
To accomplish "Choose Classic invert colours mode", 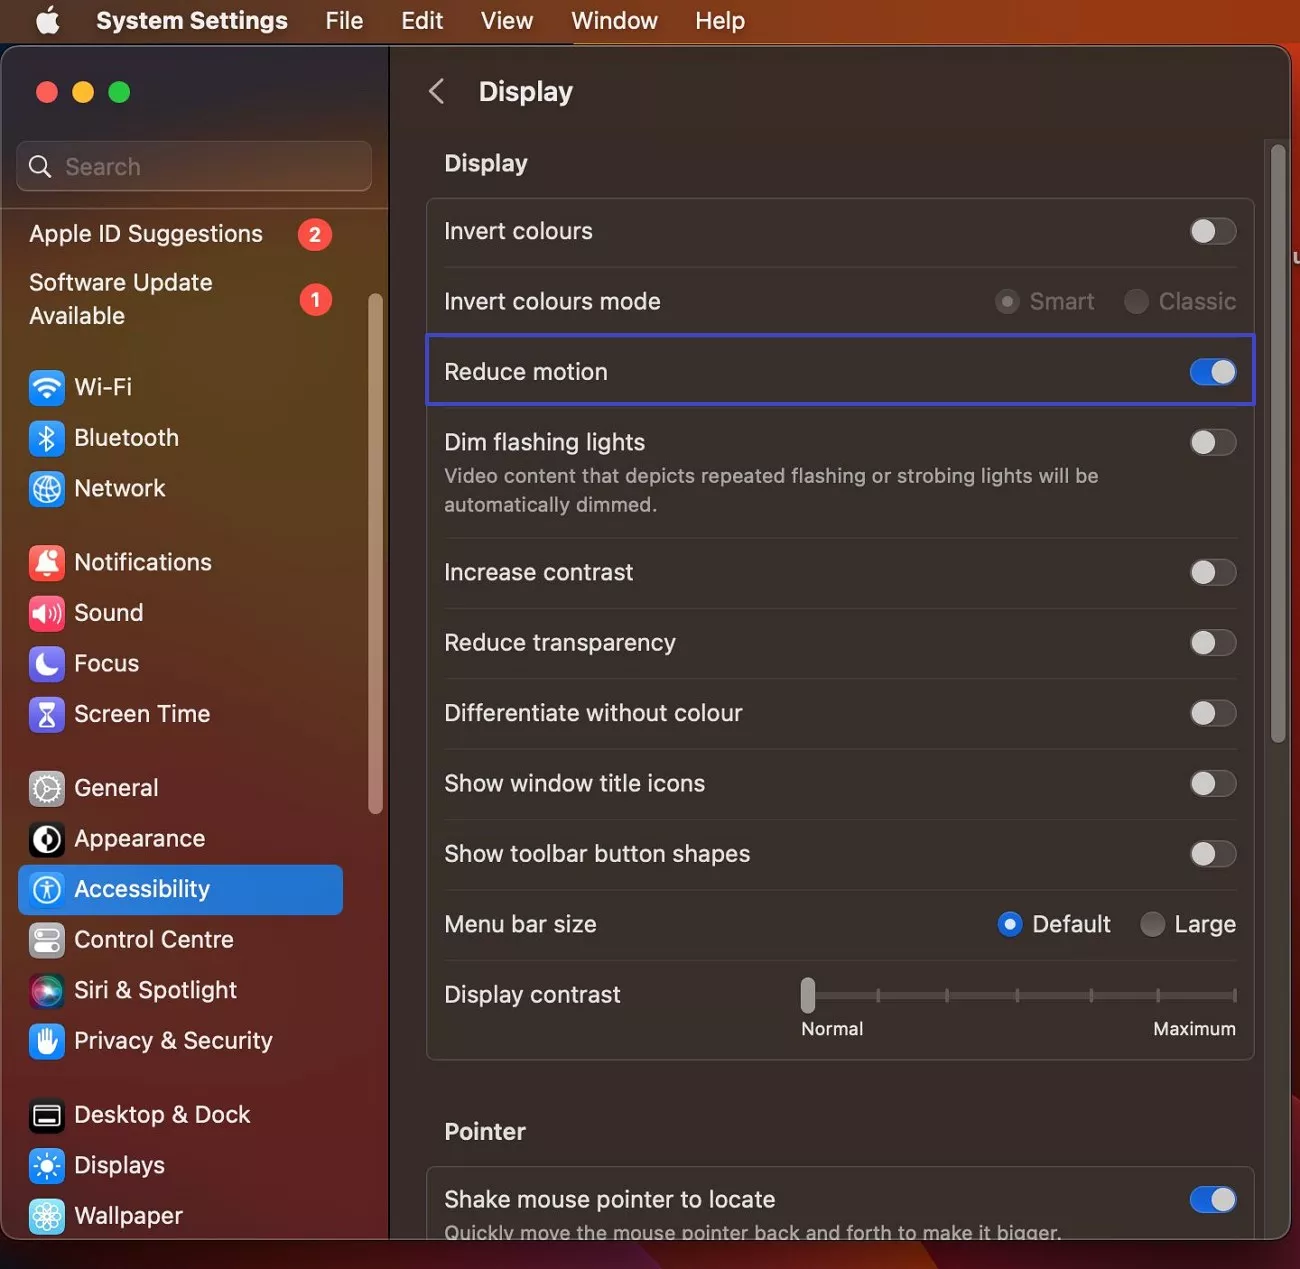I will (1136, 301).
